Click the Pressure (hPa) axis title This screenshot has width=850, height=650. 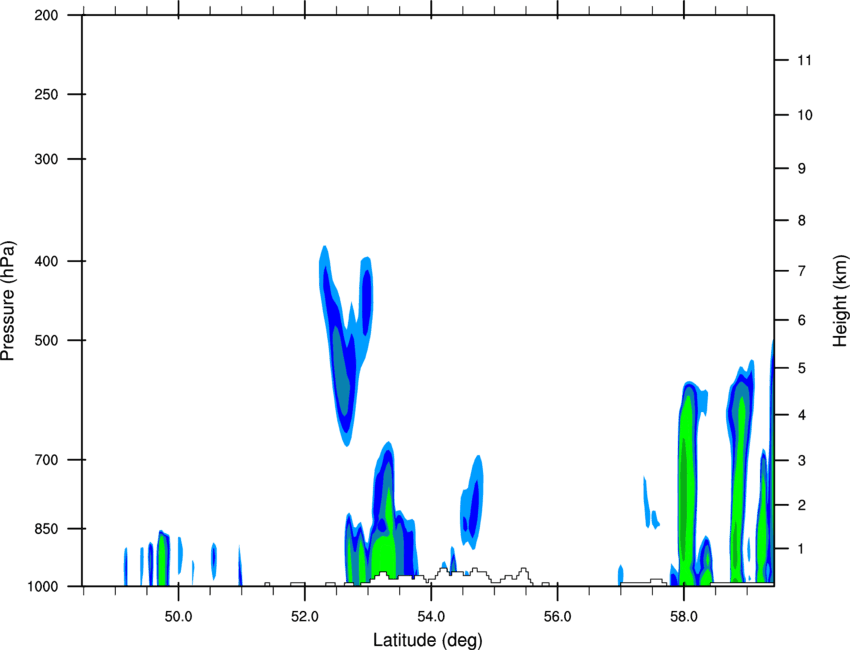pyautogui.click(x=8, y=301)
